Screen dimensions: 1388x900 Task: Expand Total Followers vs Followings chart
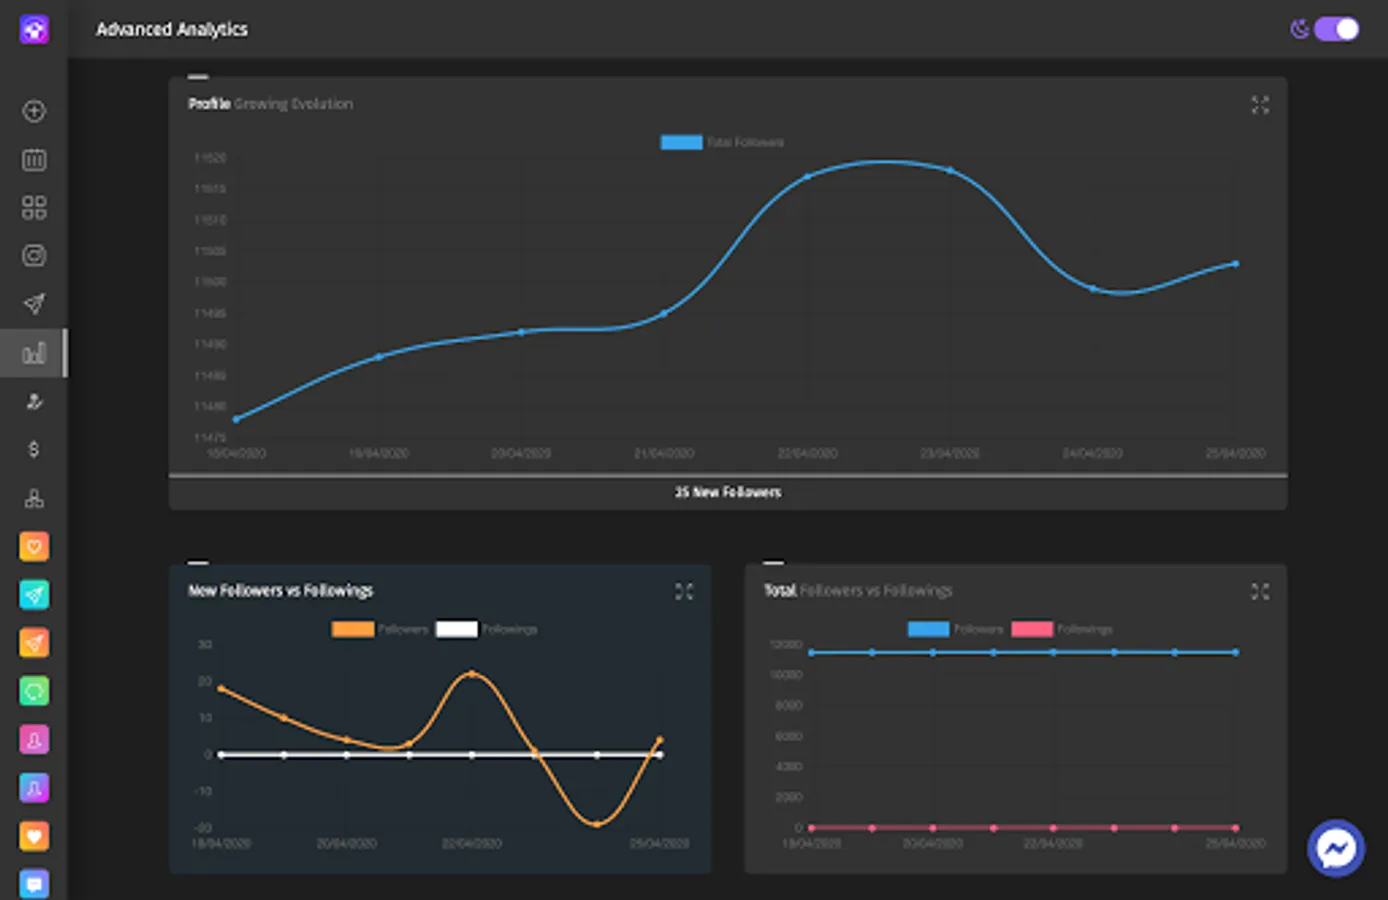pyautogui.click(x=1260, y=592)
